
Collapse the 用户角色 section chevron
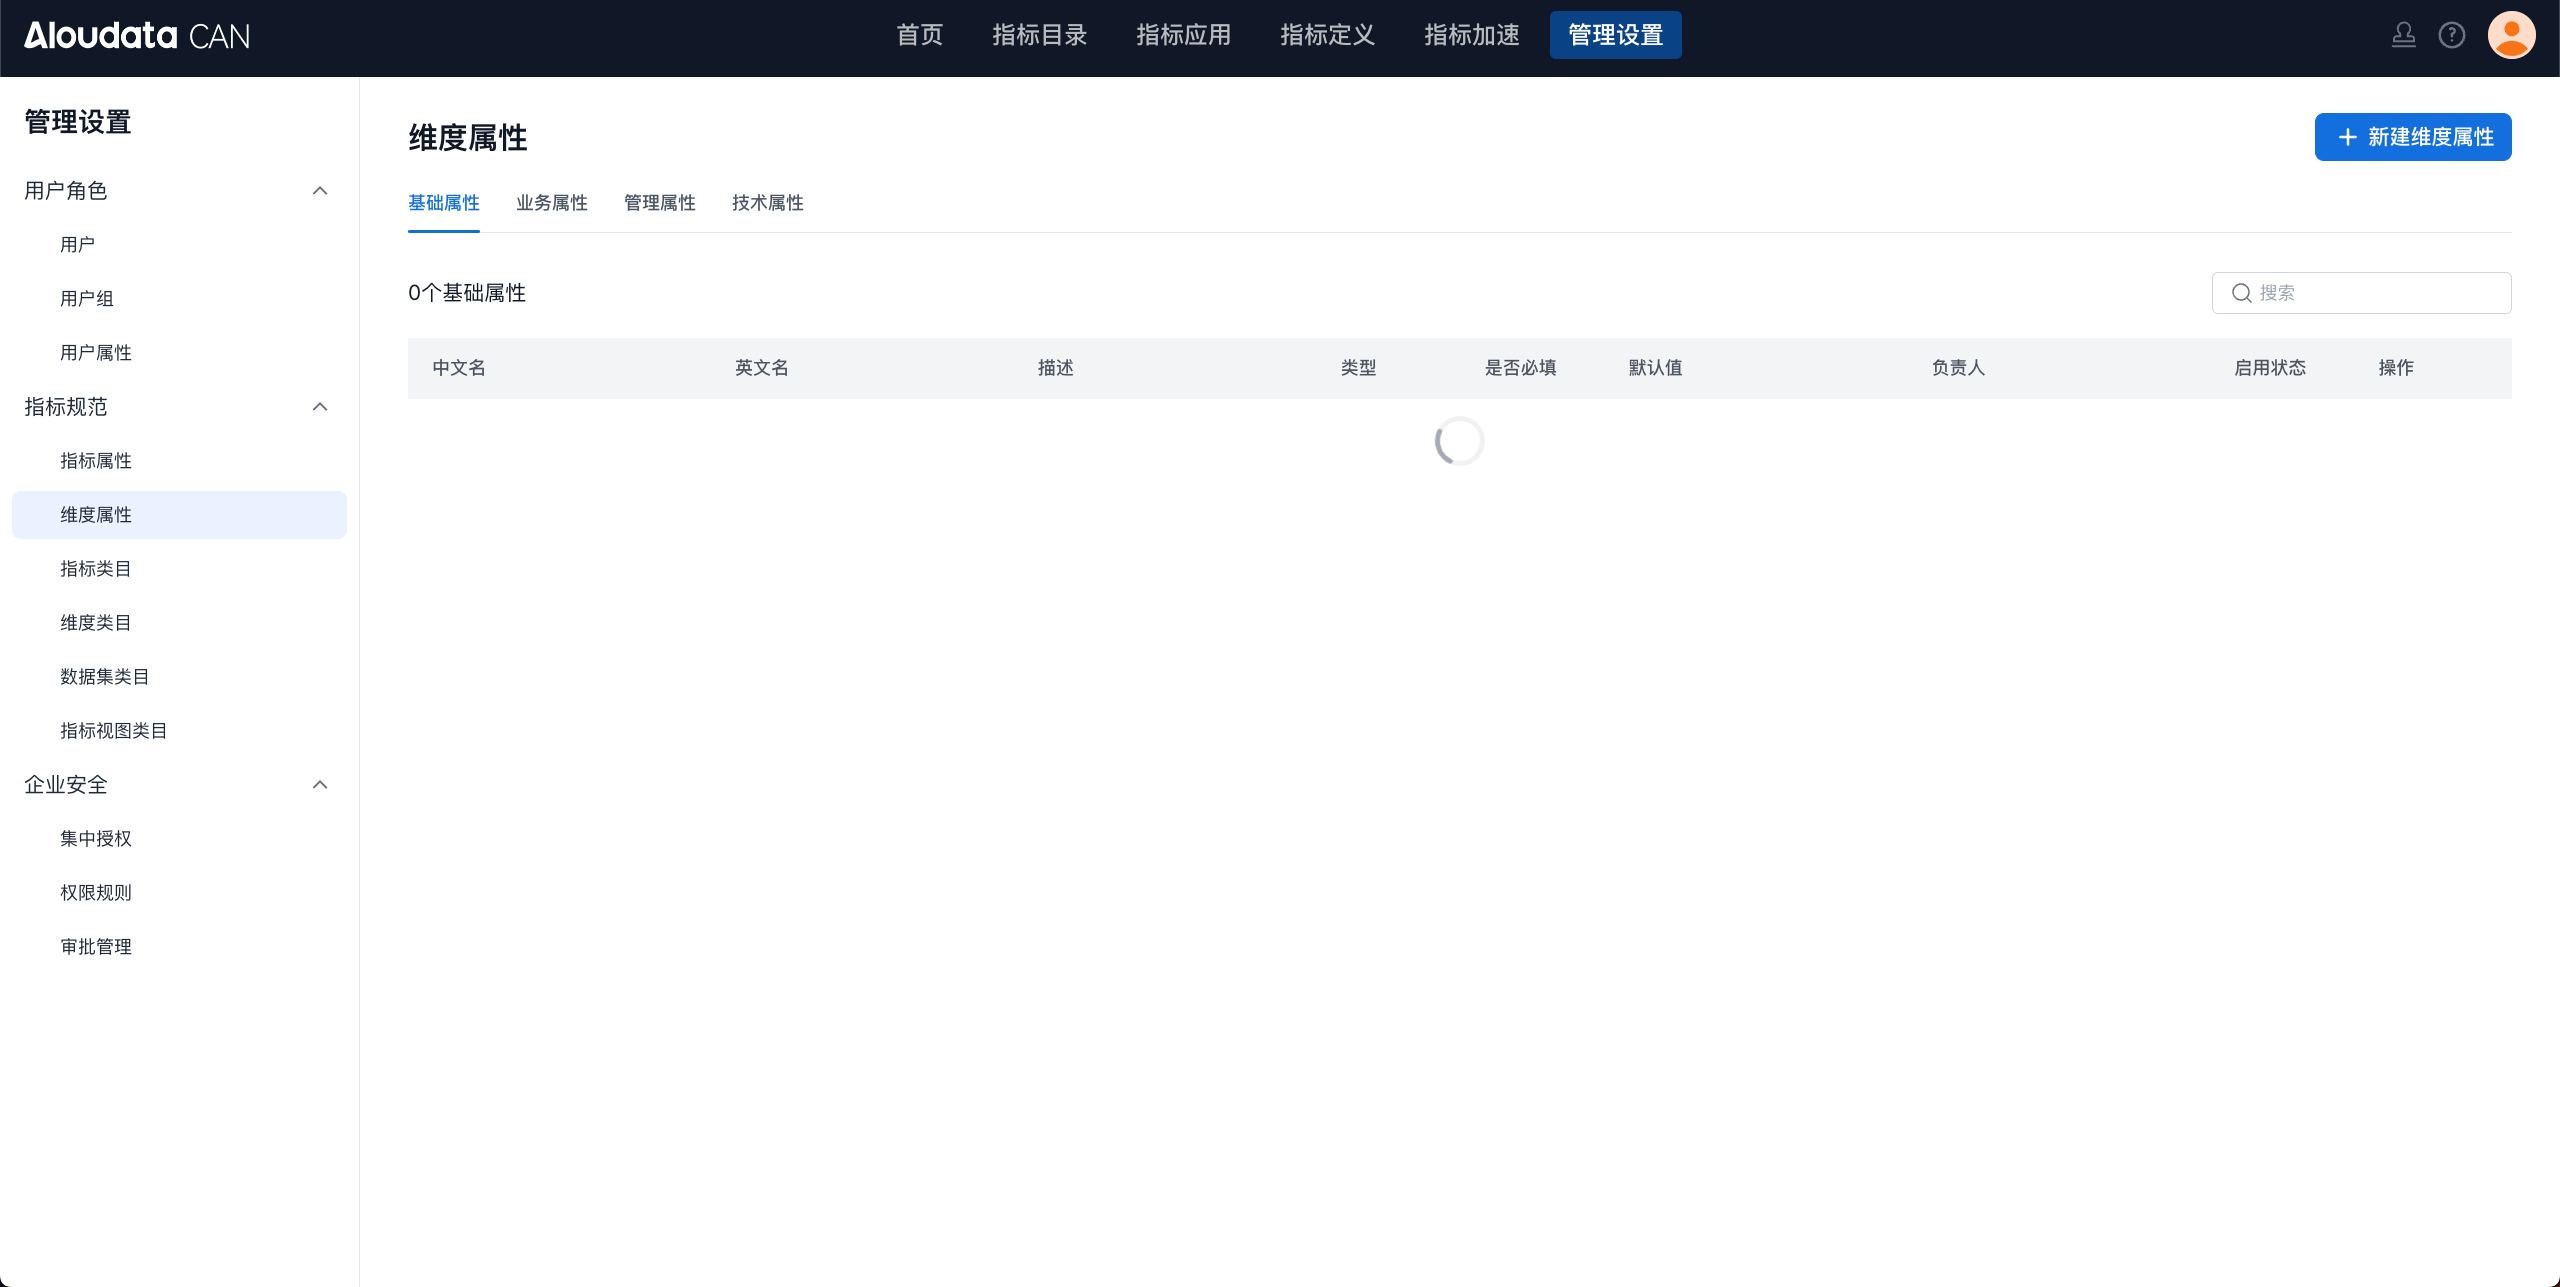pos(320,191)
